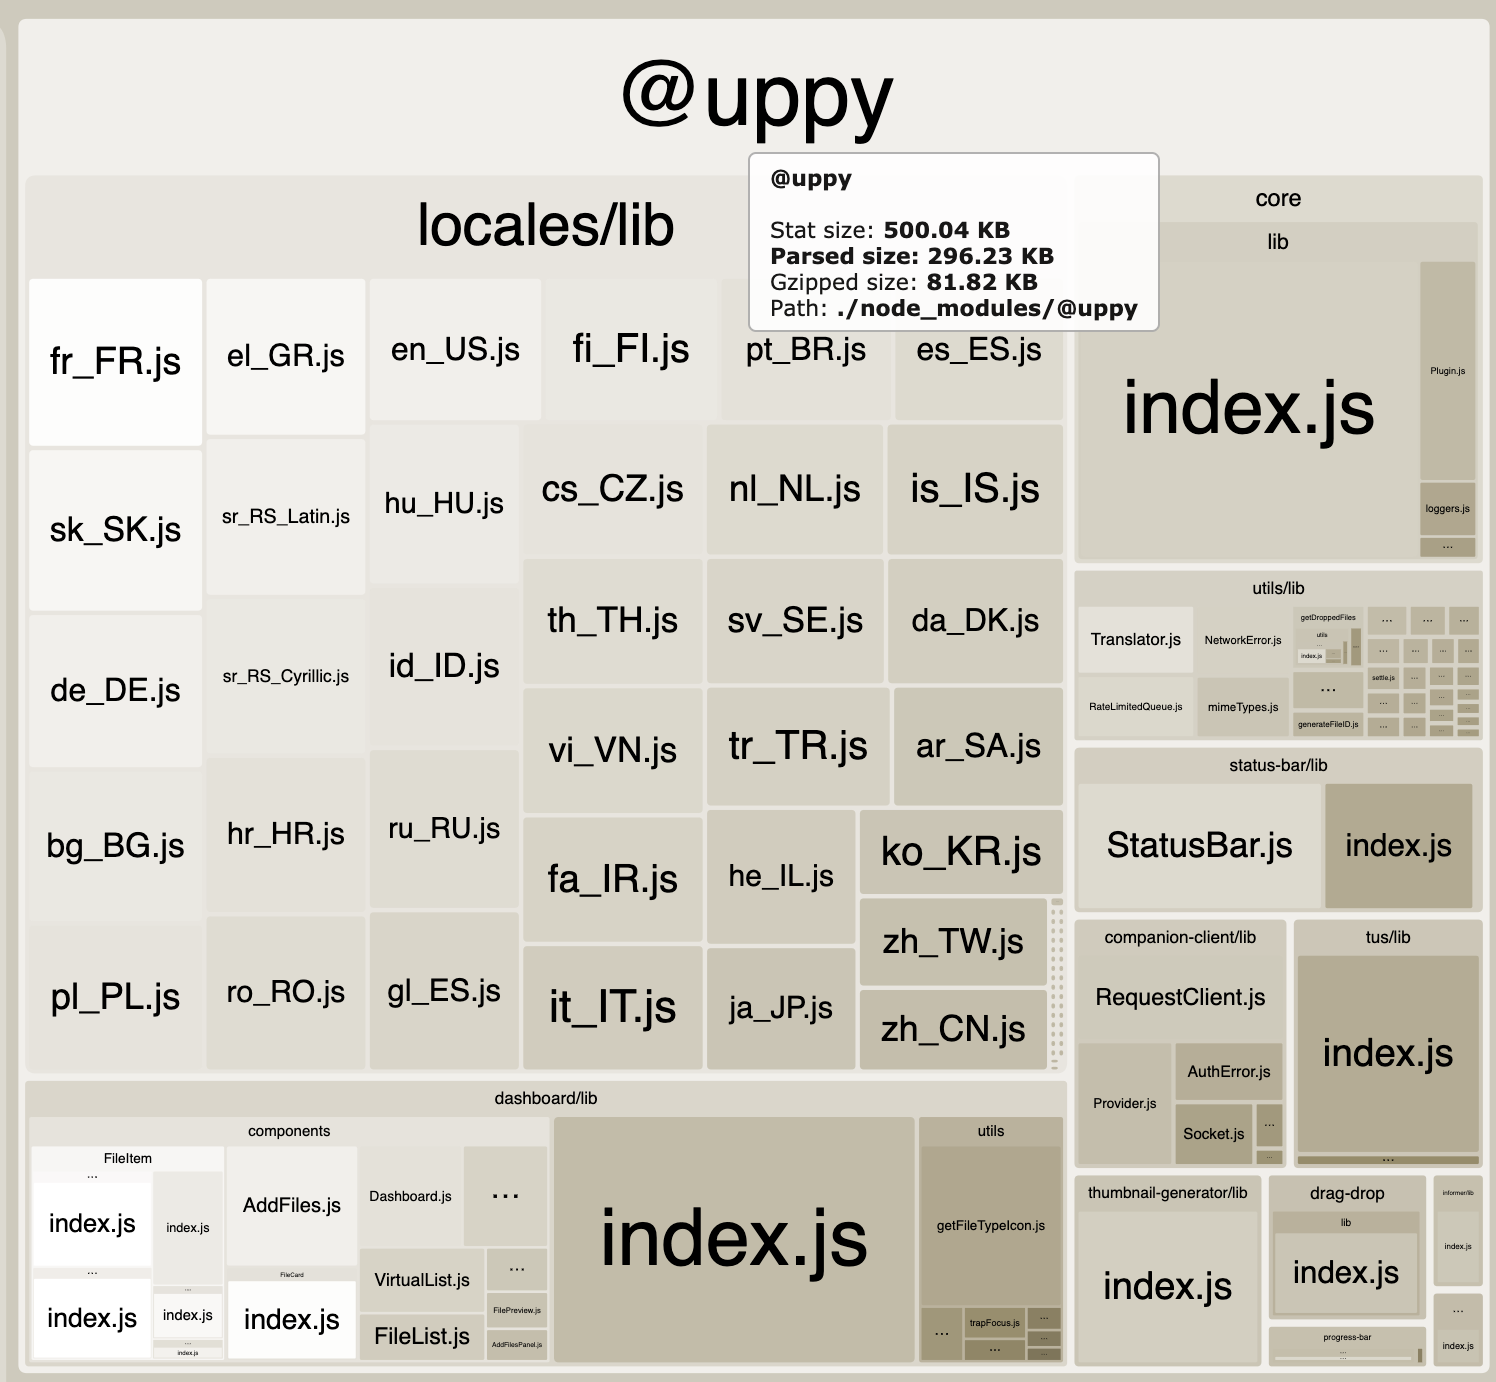This screenshot has width=1496, height=1382.
Task: Click the 'nl_NL.js' locale cell
Action: coord(794,490)
